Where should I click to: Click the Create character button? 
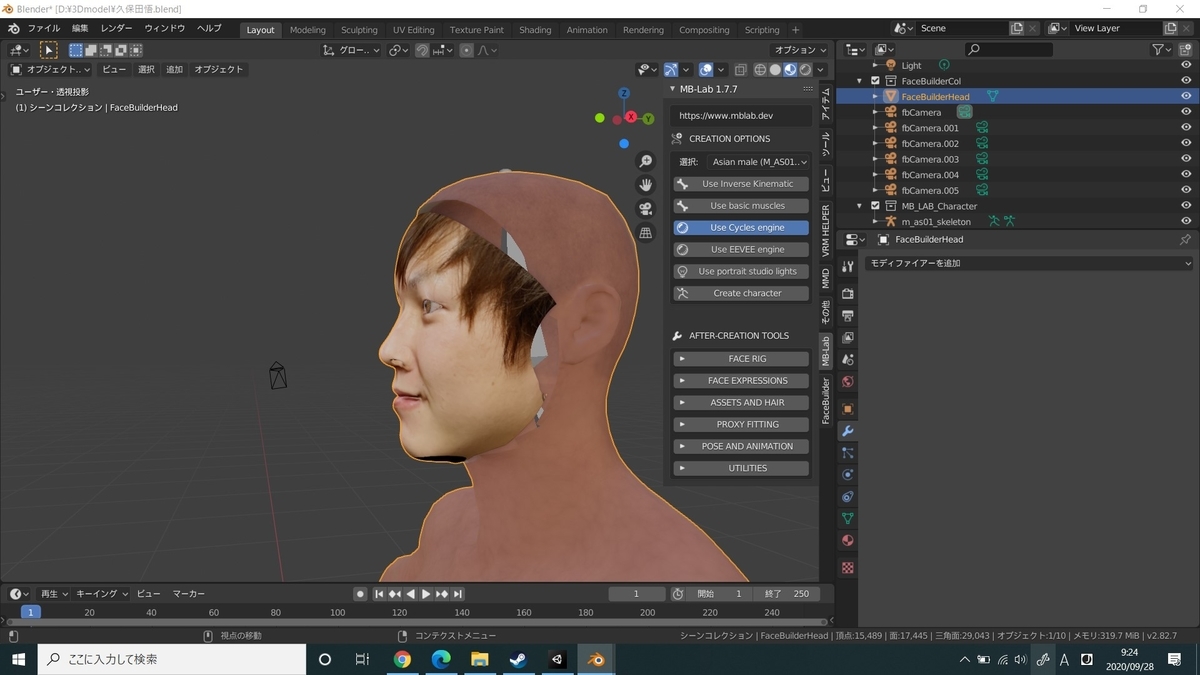coord(741,293)
